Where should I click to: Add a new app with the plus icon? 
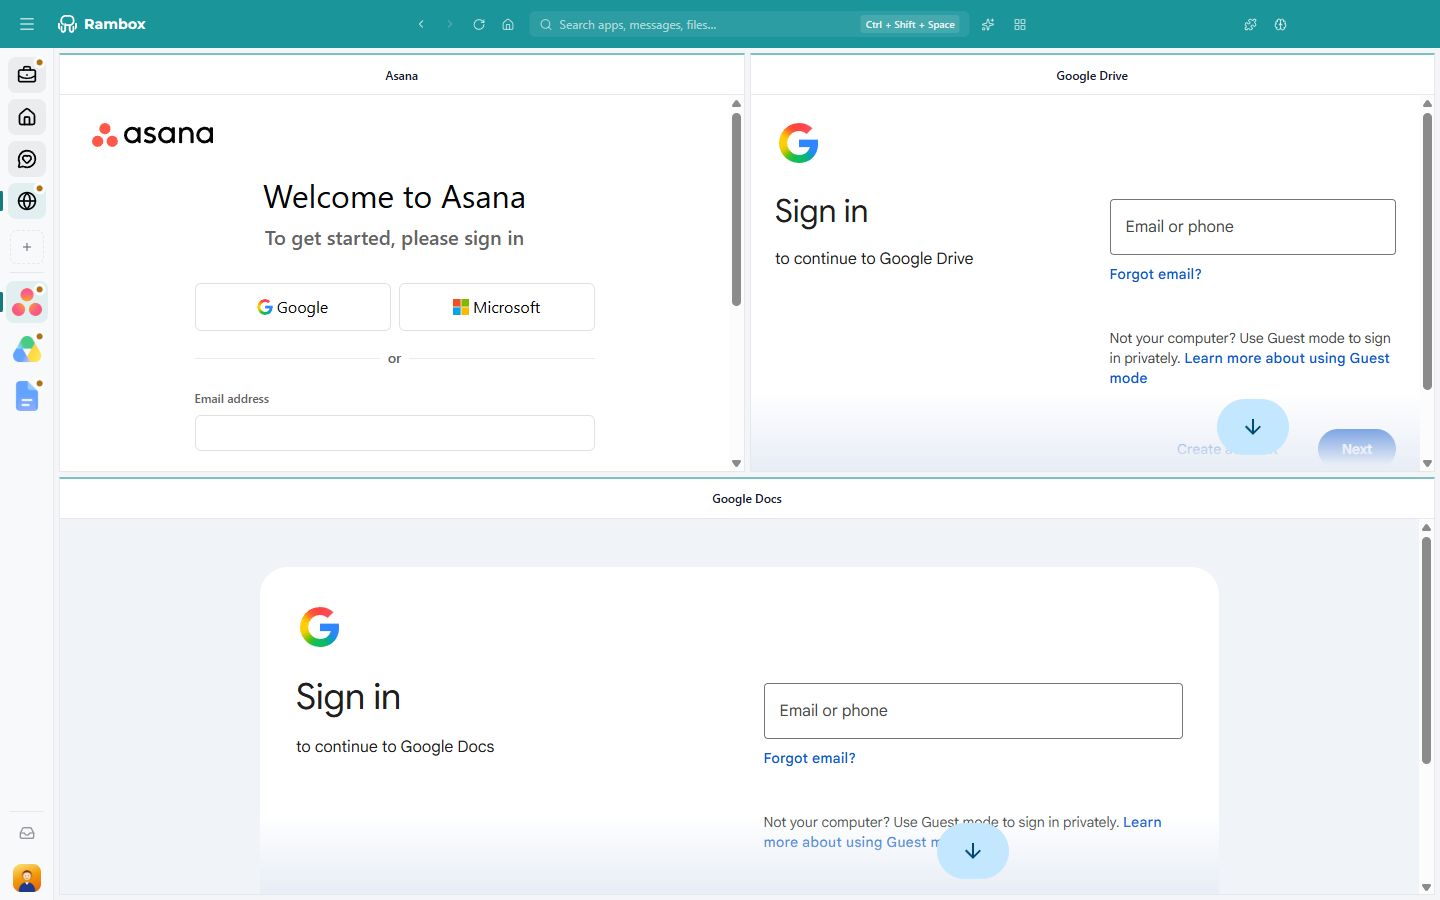(x=27, y=247)
